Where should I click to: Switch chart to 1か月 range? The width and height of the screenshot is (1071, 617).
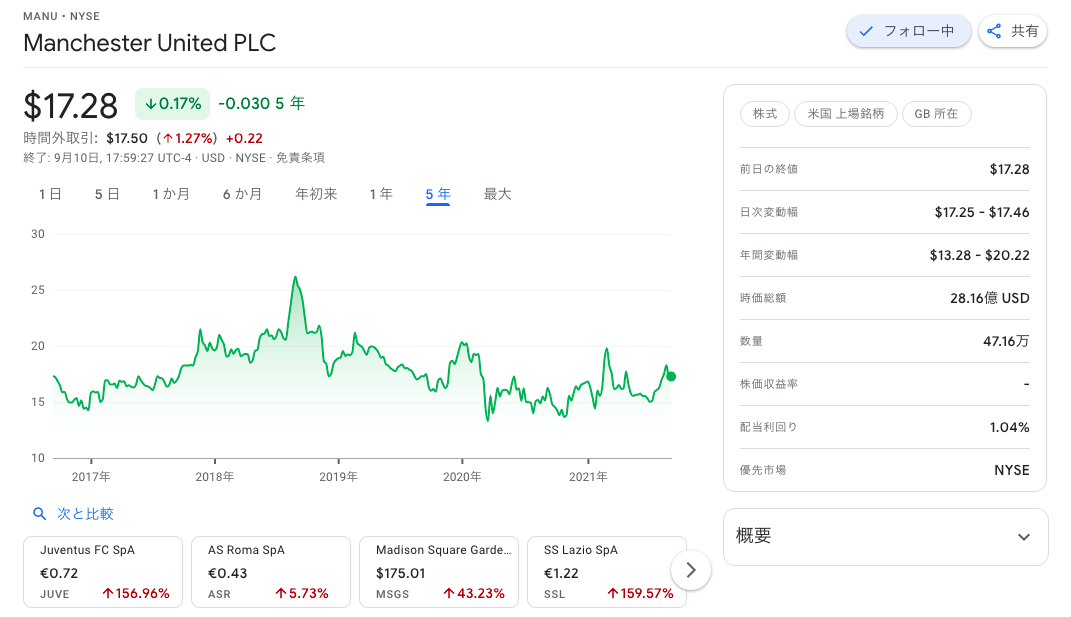[x=171, y=195]
